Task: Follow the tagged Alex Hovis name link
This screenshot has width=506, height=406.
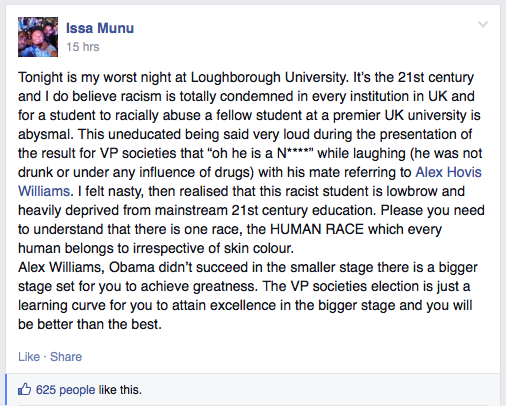Action: pyautogui.click(x=448, y=172)
